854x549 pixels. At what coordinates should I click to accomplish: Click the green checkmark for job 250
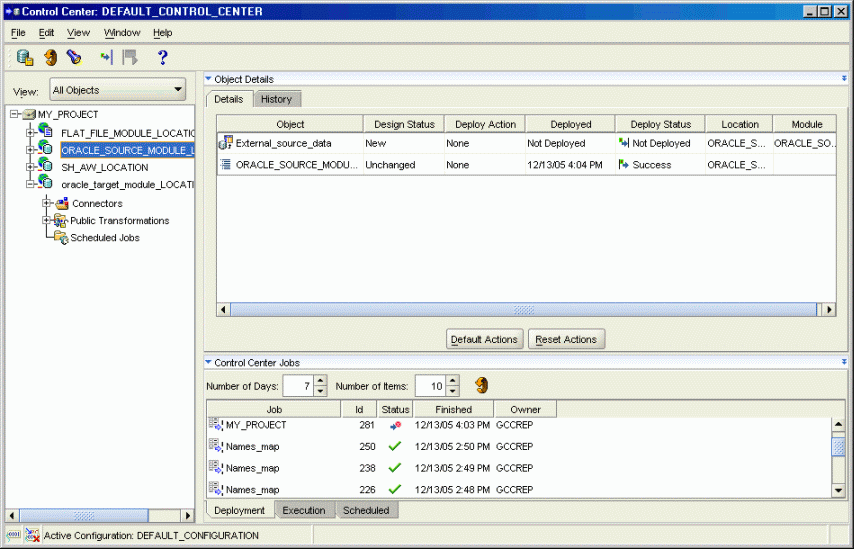[x=395, y=446]
